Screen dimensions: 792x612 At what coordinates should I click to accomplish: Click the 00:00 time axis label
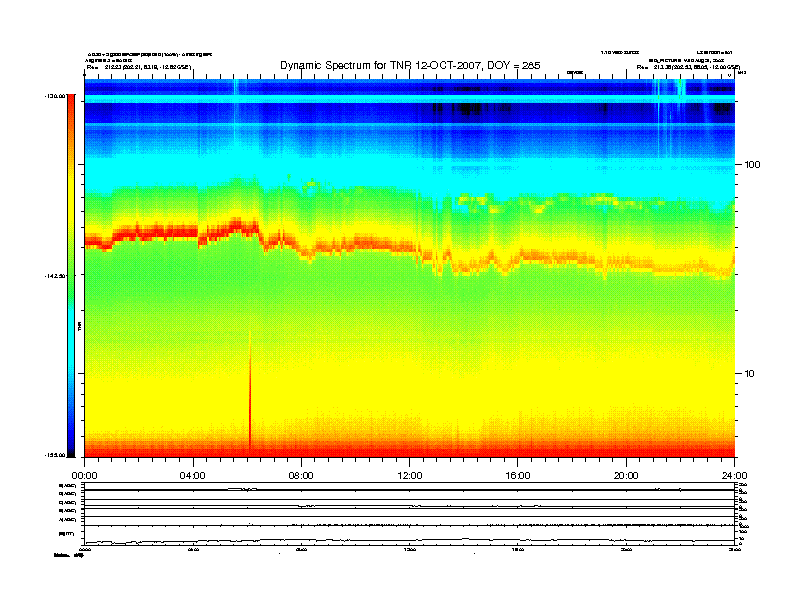[84, 476]
